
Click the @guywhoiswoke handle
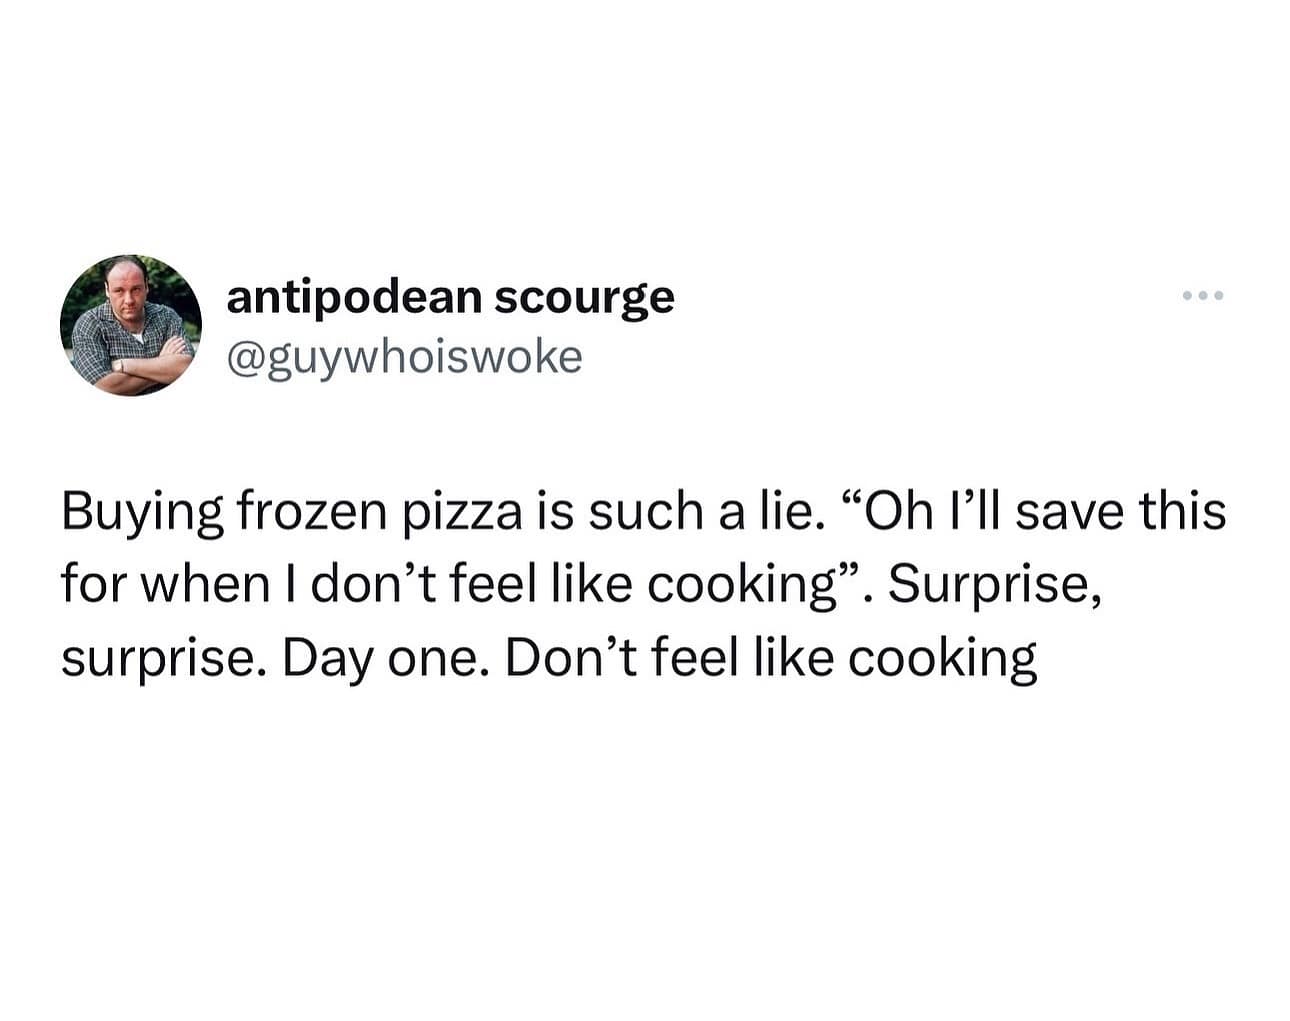pyautogui.click(x=404, y=357)
